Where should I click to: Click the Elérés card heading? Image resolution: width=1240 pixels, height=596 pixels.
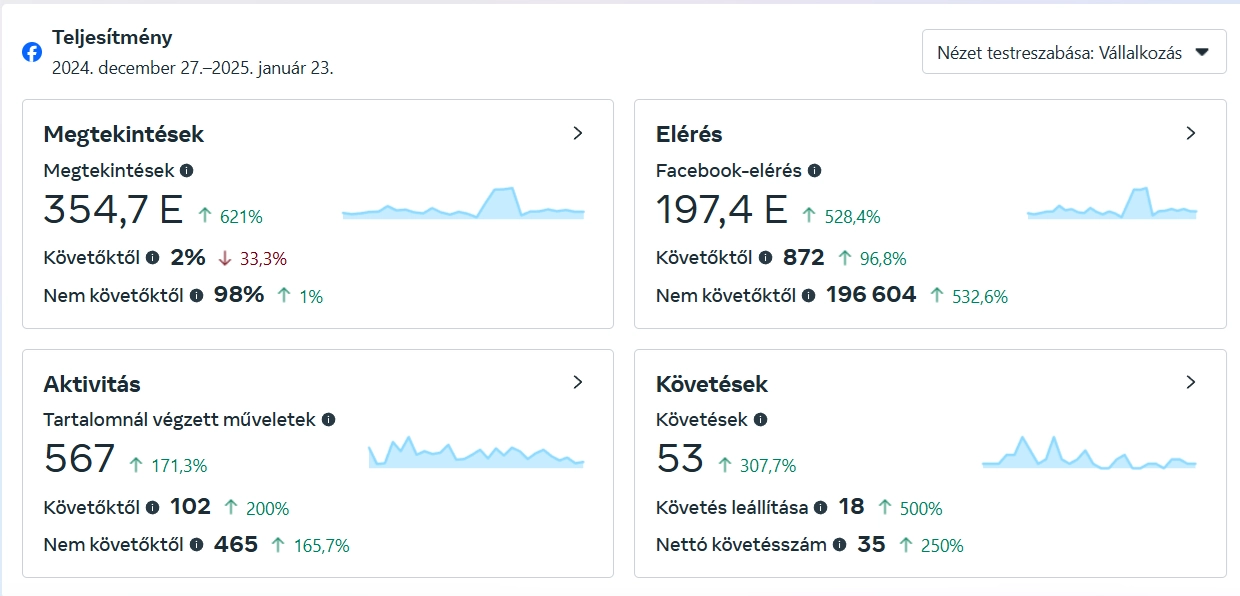(x=689, y=134)
